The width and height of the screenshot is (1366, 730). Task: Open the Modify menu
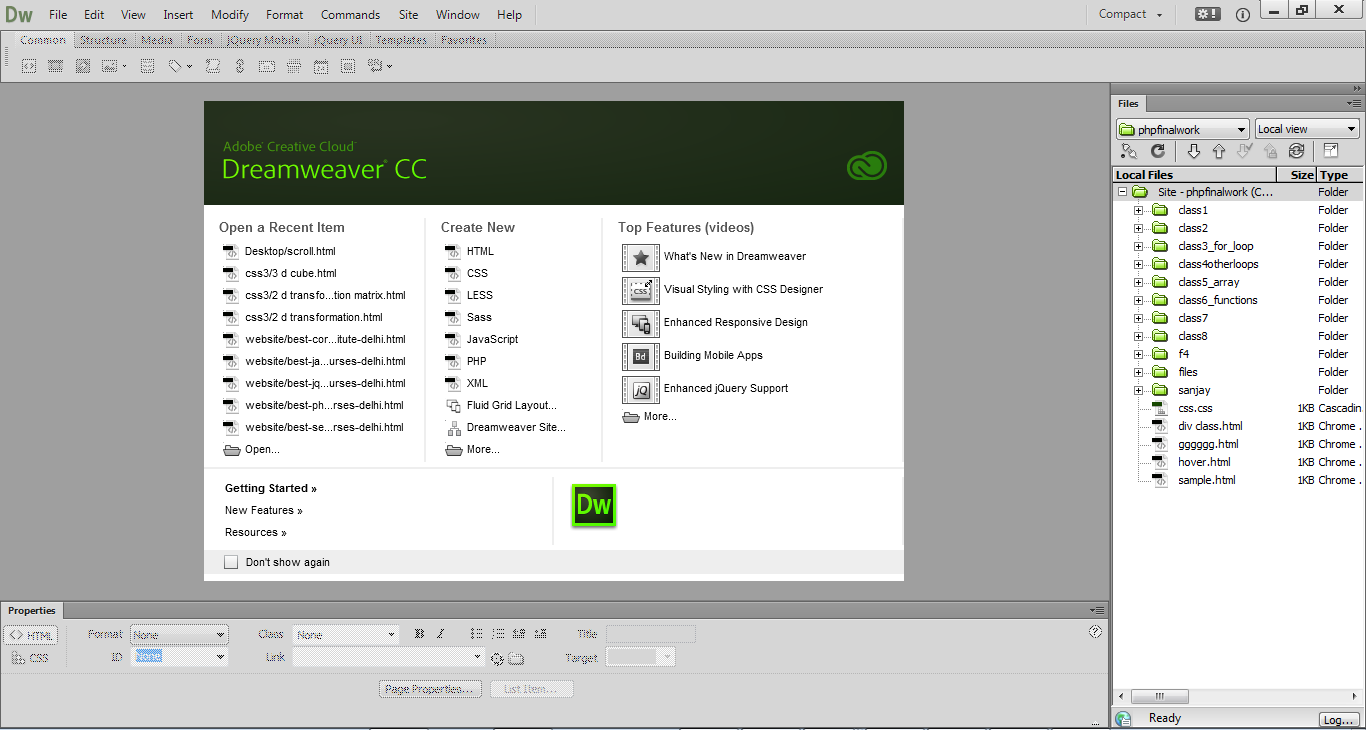click(x=230, y=15)
